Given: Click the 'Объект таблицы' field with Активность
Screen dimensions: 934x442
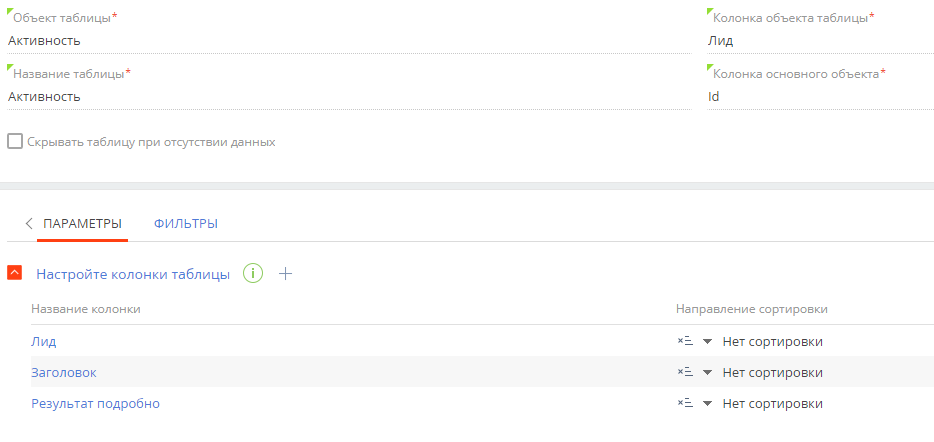Looking at the screenshot, I should coord(349,41).
